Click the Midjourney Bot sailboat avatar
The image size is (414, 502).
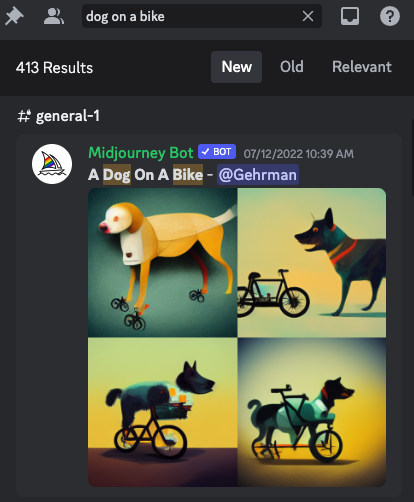pyautogui.click(x=52, y=164)
